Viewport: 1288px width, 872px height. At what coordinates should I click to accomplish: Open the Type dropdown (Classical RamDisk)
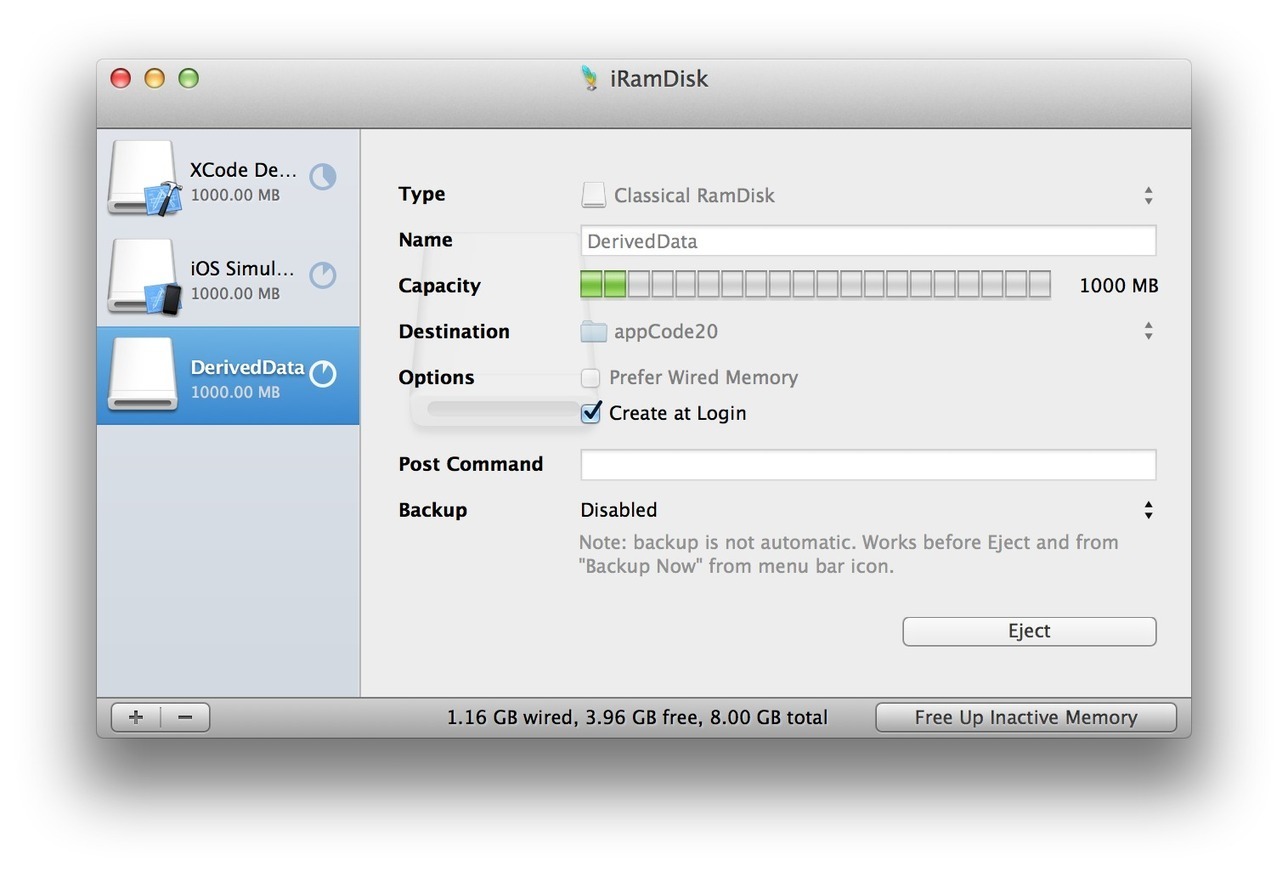click(868, 195)
